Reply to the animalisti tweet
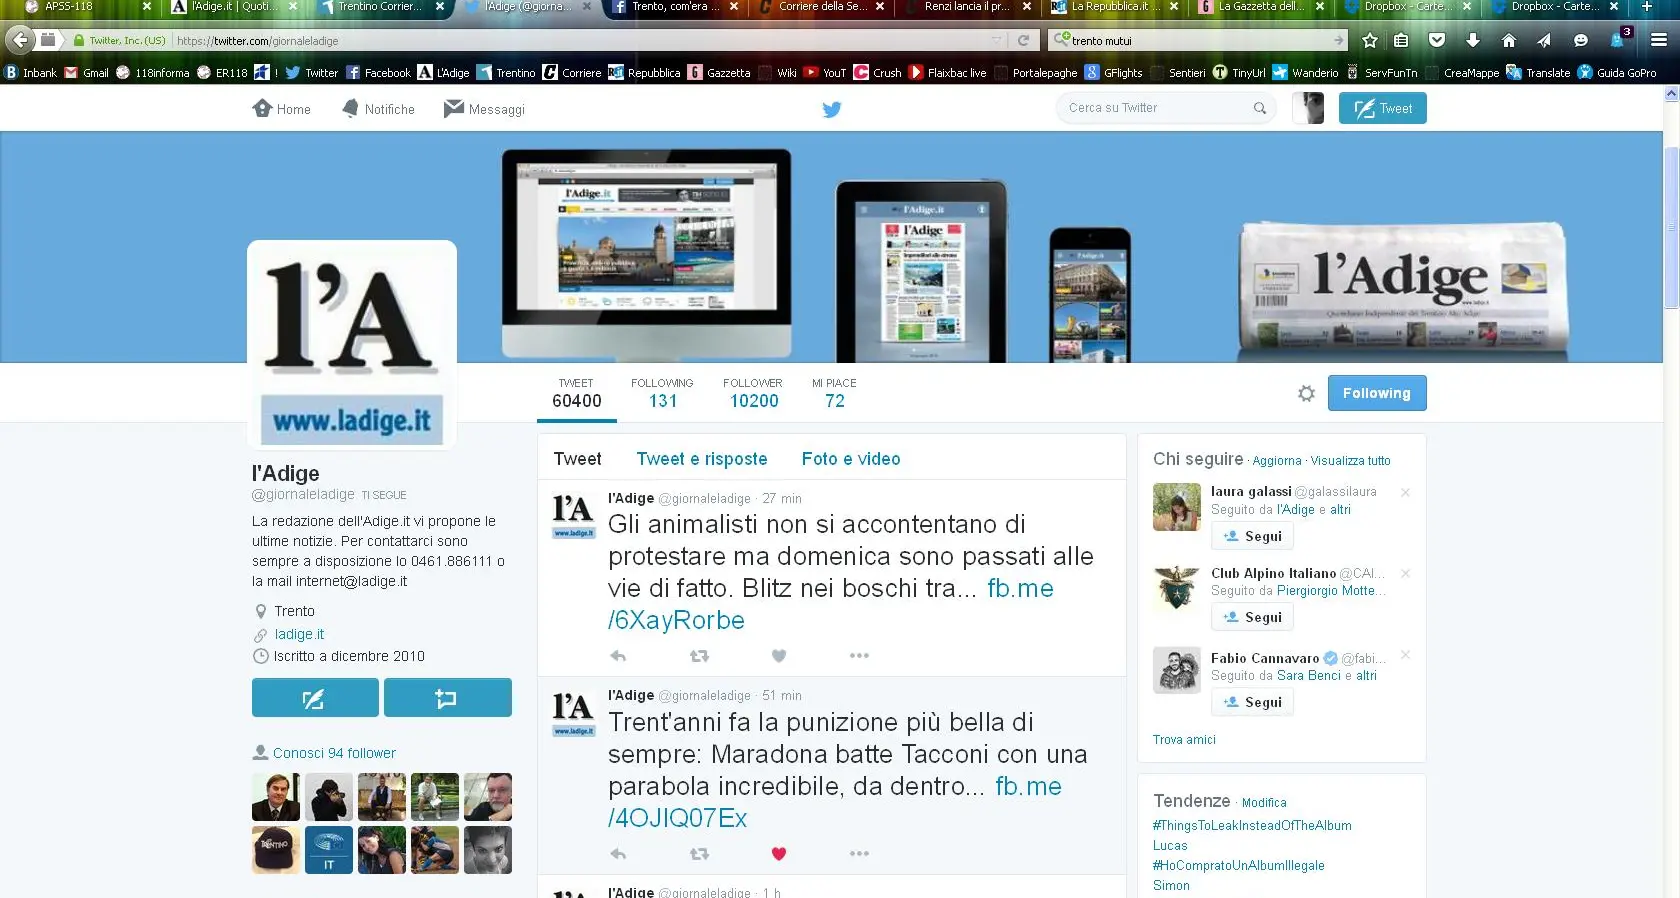The height and width of the screenshot is (898, 1680). point(618,656)
